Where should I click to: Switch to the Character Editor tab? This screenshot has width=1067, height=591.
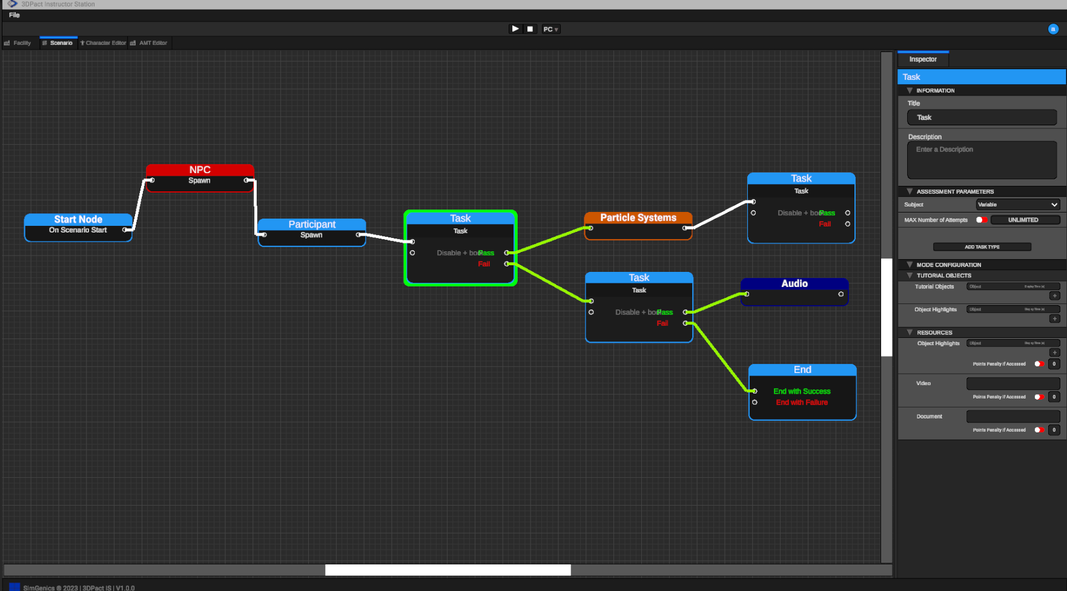click(x=105, y=43)
